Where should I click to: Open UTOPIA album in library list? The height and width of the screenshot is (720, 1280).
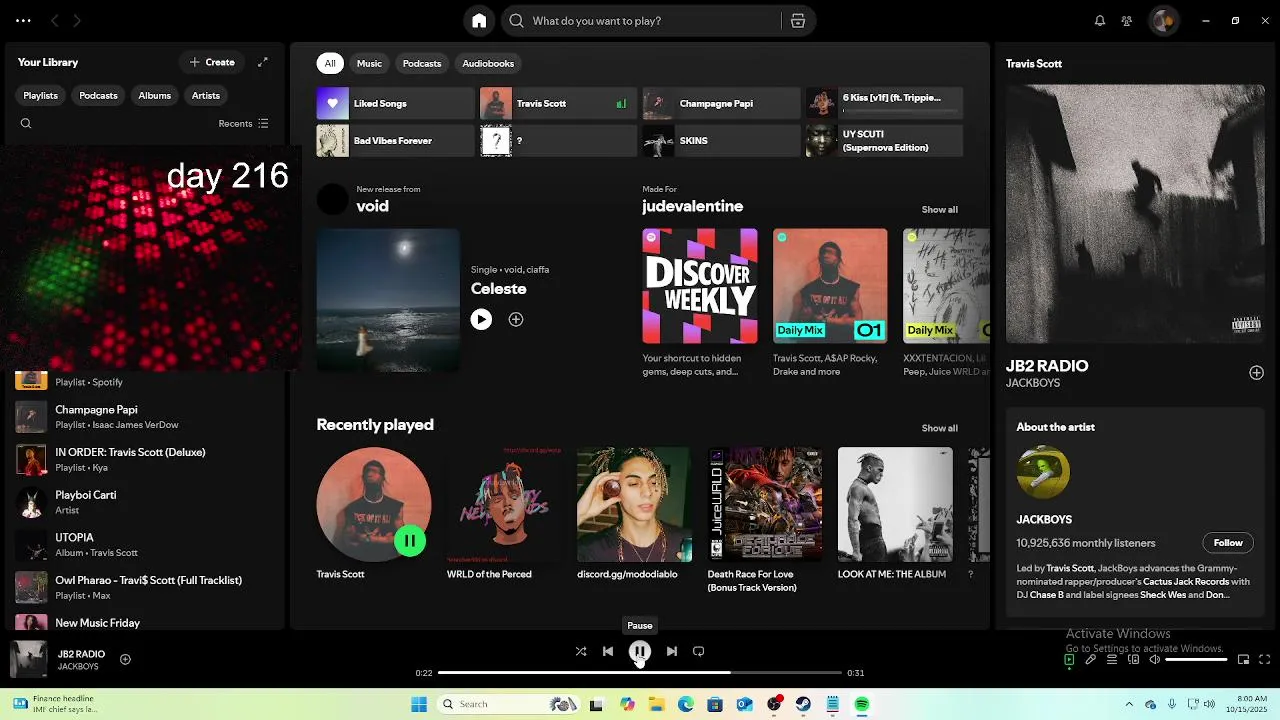click(145, 545)
